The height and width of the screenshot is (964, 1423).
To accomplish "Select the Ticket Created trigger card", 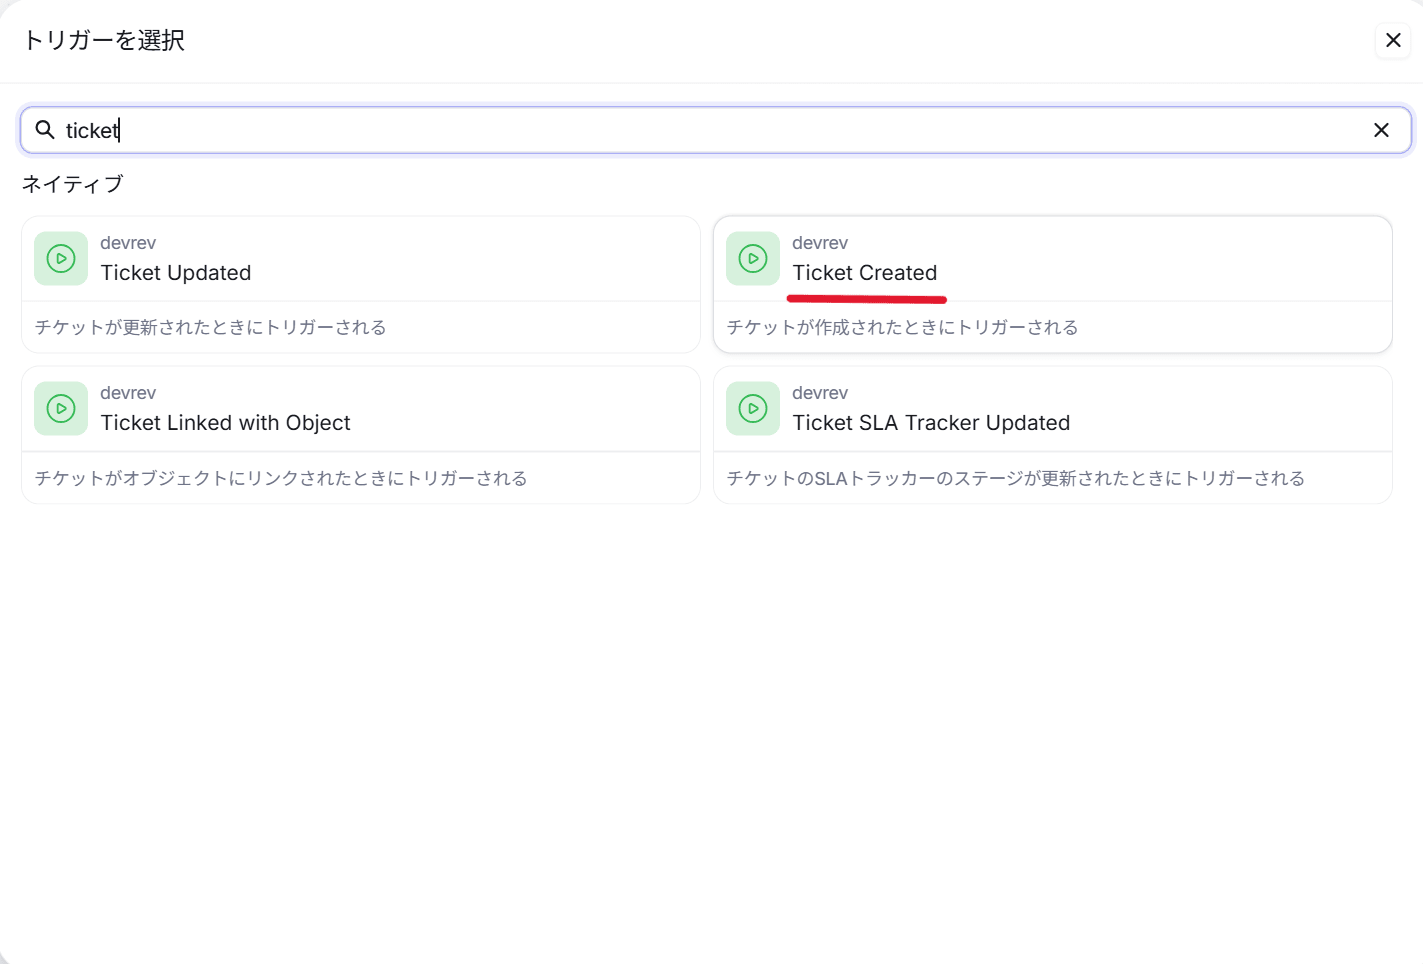I will pyautogui.click(x=1052, y=283).
